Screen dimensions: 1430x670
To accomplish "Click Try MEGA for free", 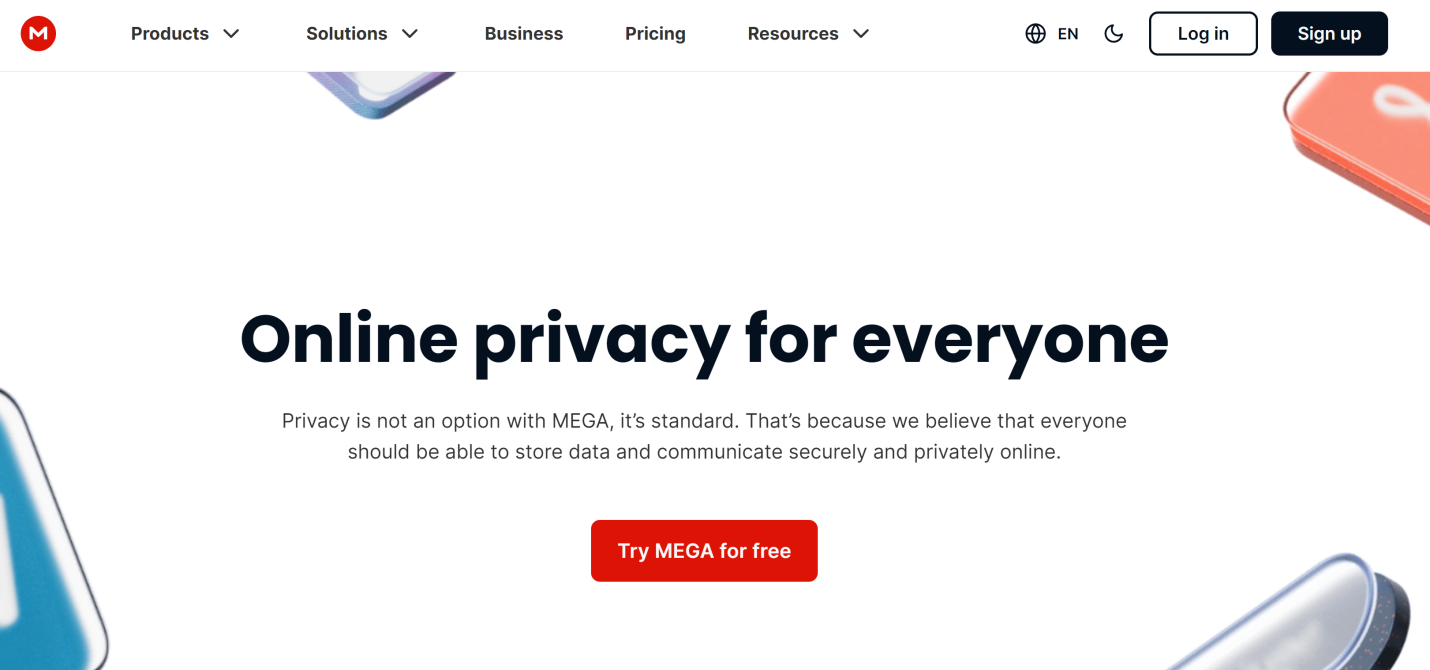I will tap(704, 551).
